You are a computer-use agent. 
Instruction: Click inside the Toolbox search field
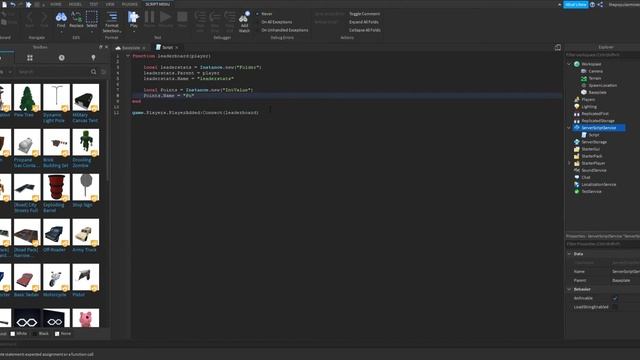(x=53, y=72)
